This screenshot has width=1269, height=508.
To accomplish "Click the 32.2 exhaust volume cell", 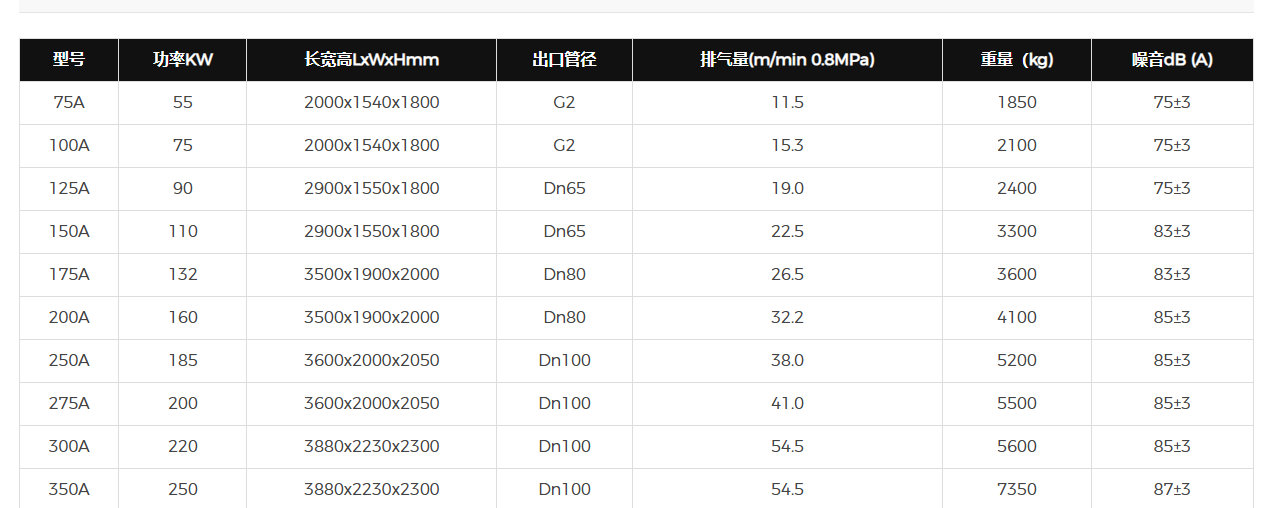I will click(787, 318).
